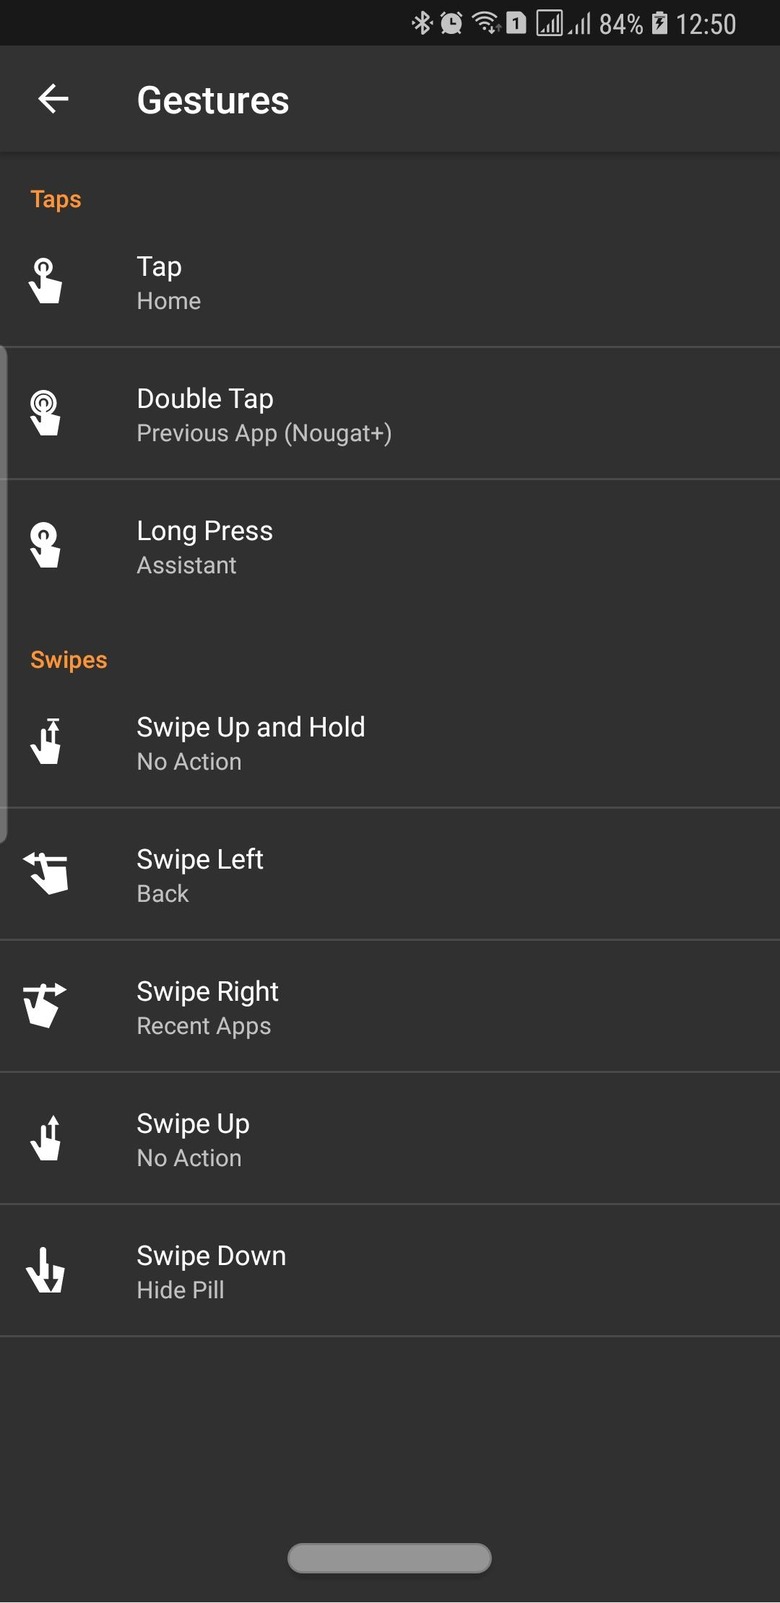Click the Swipe Down hand icon
780x1603 pixels.
tap(46, 1270)
